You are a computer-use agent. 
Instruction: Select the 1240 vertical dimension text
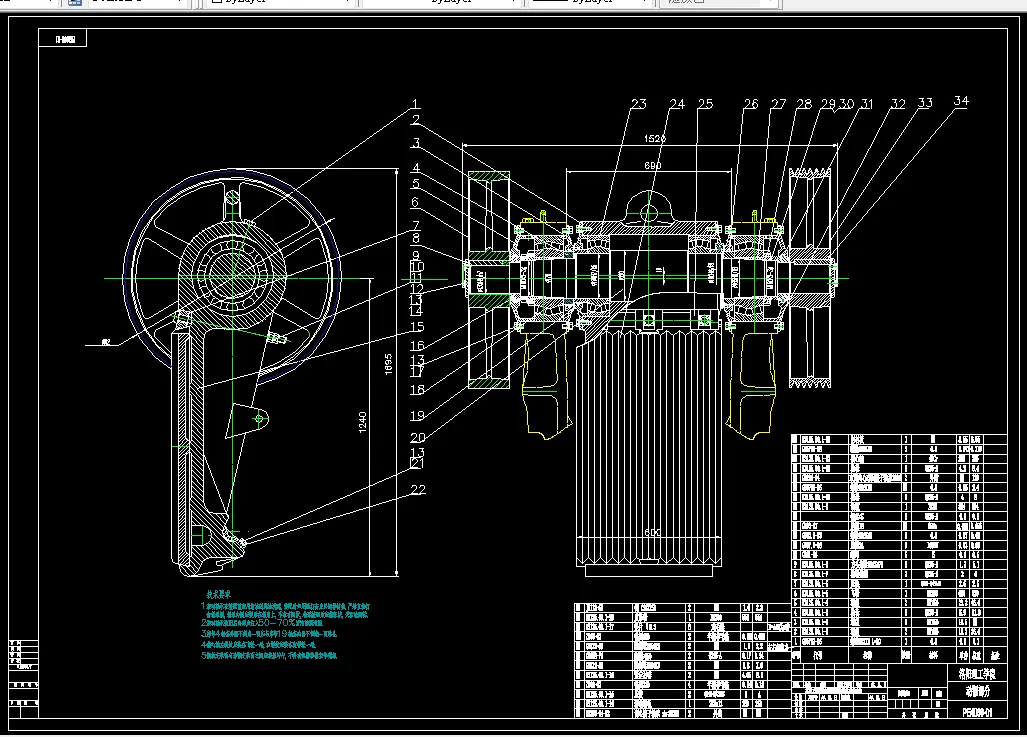[x=362, y=422]
